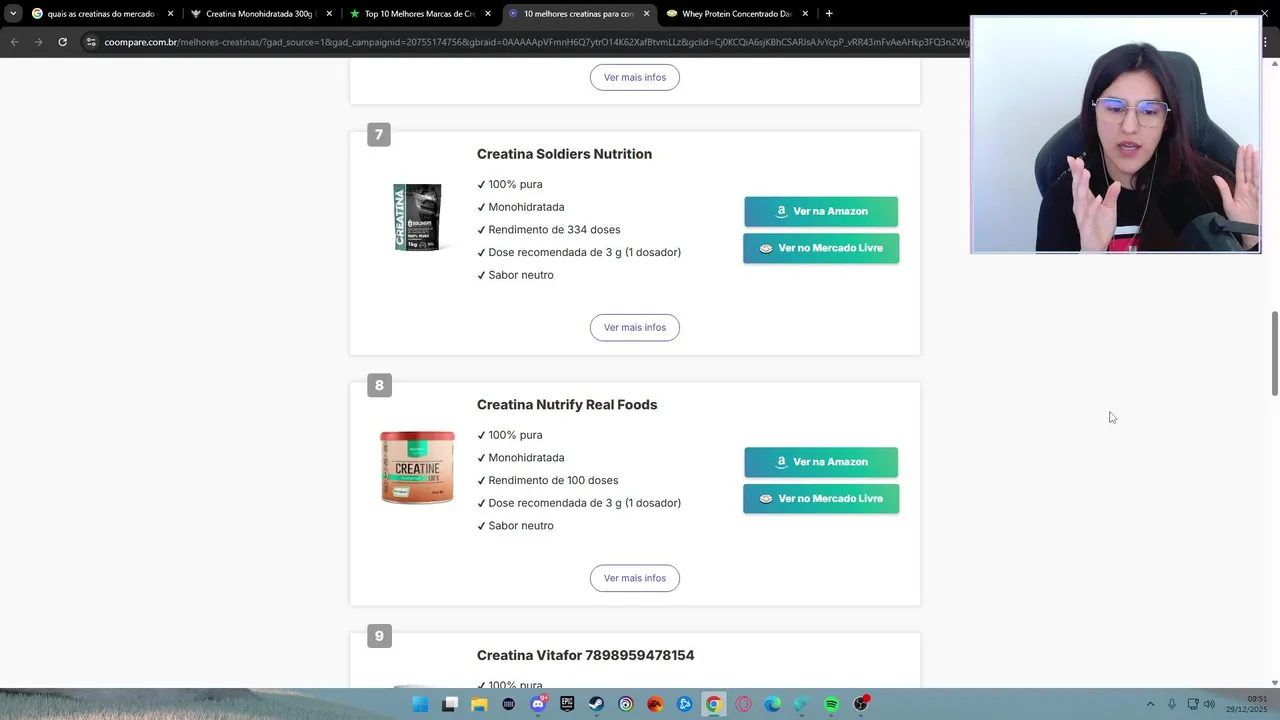Open volume control tray icon

1209,704
